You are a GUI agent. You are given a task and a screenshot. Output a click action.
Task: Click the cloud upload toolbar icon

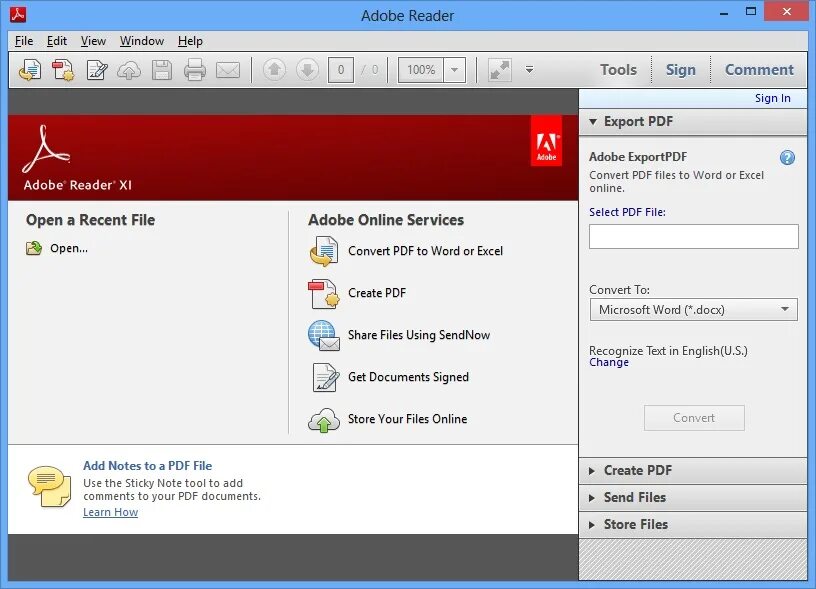(129, 70)
